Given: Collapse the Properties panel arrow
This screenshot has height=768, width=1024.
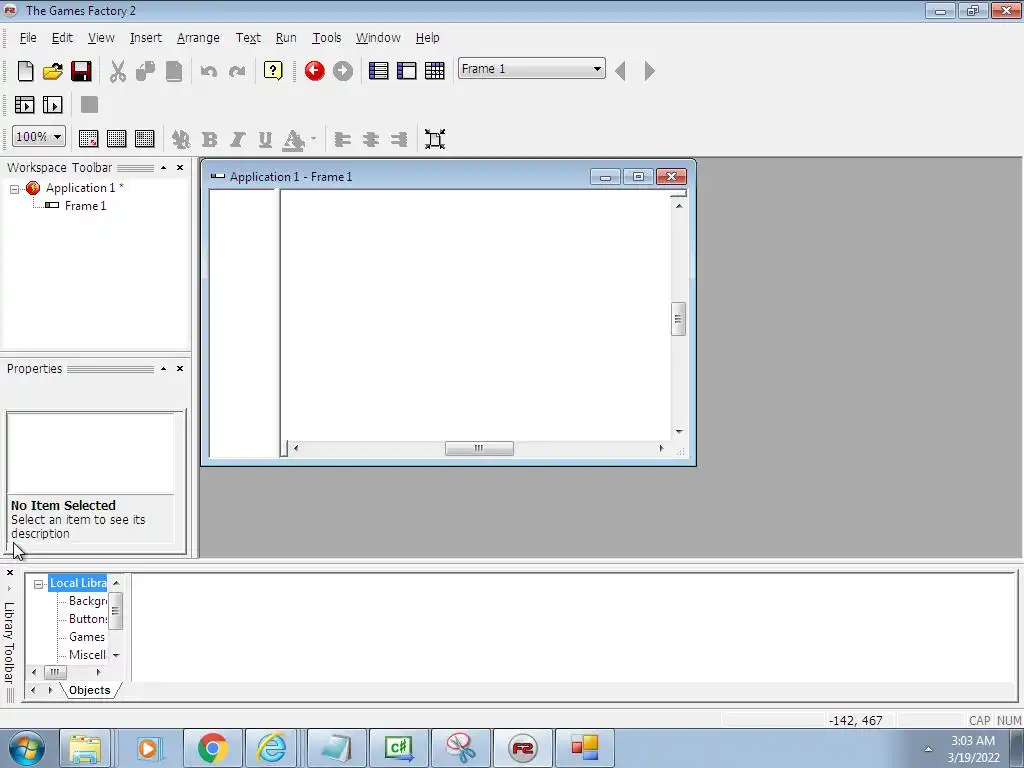Looking at the screenshot, I should [163, 369].
